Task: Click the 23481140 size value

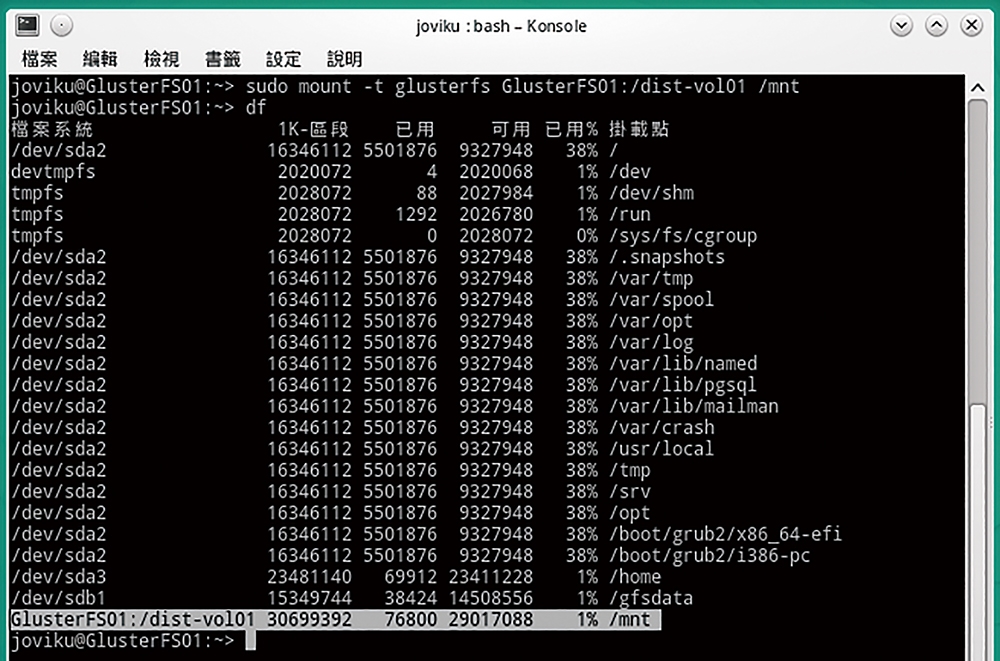Action: [309, 577]
